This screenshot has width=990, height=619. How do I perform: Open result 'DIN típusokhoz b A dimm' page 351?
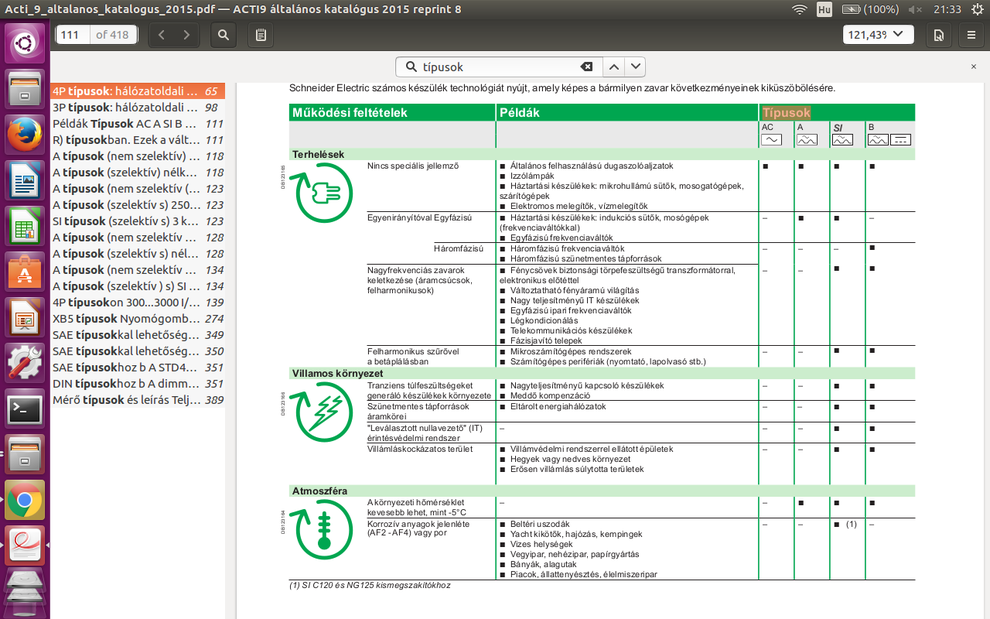[x=137, y=384]
